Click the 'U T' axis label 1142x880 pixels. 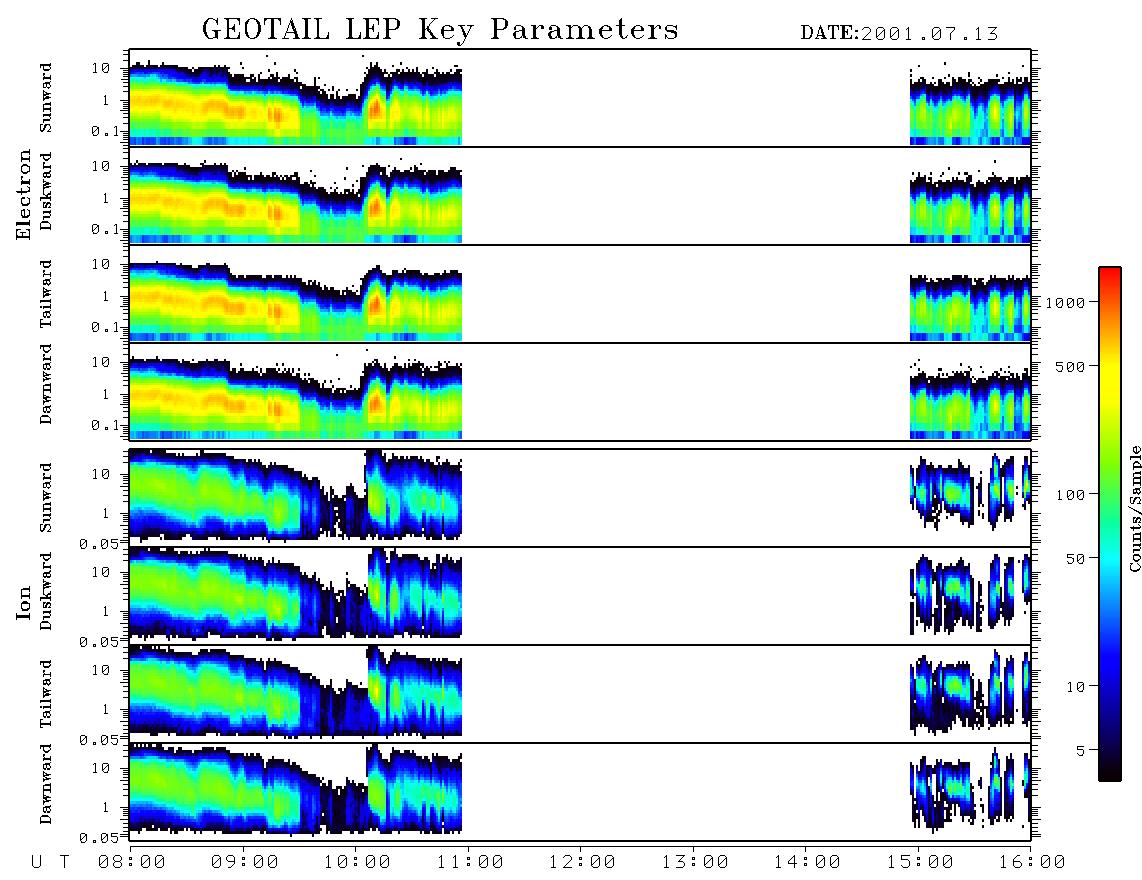tap(51, 863)
